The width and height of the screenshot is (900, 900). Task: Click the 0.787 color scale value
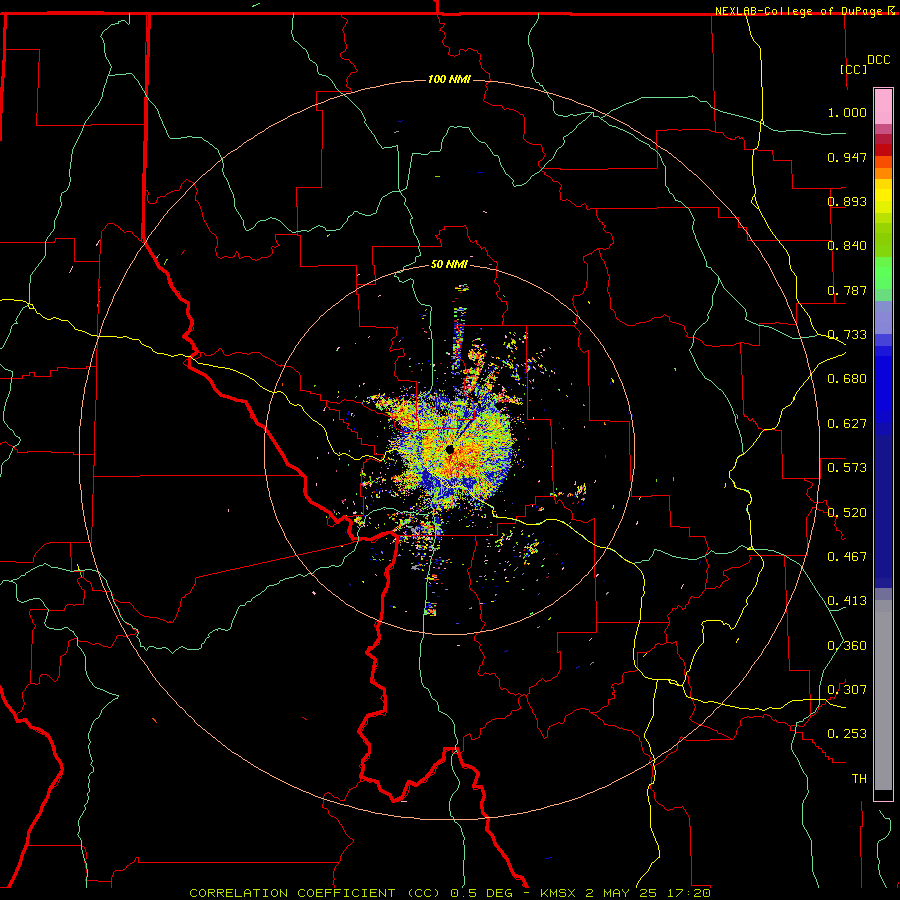click(x=847, y=290)
